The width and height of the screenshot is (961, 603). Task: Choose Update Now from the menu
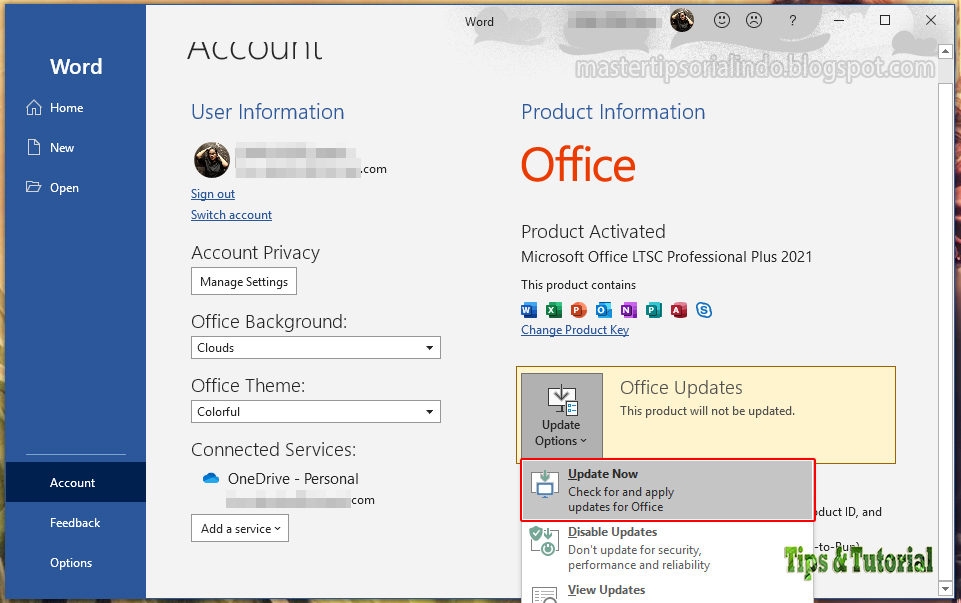pyautogui.click(x=667, y=490)
